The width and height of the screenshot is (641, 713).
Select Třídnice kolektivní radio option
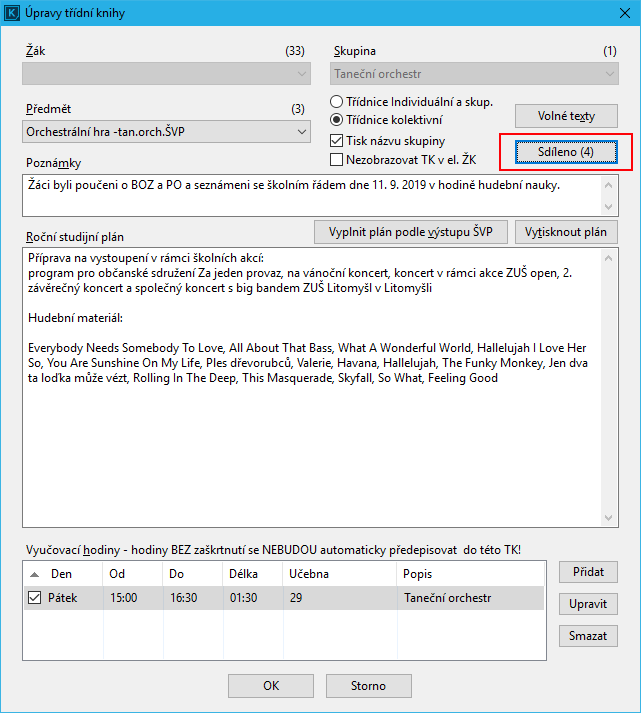coord(337,120)
